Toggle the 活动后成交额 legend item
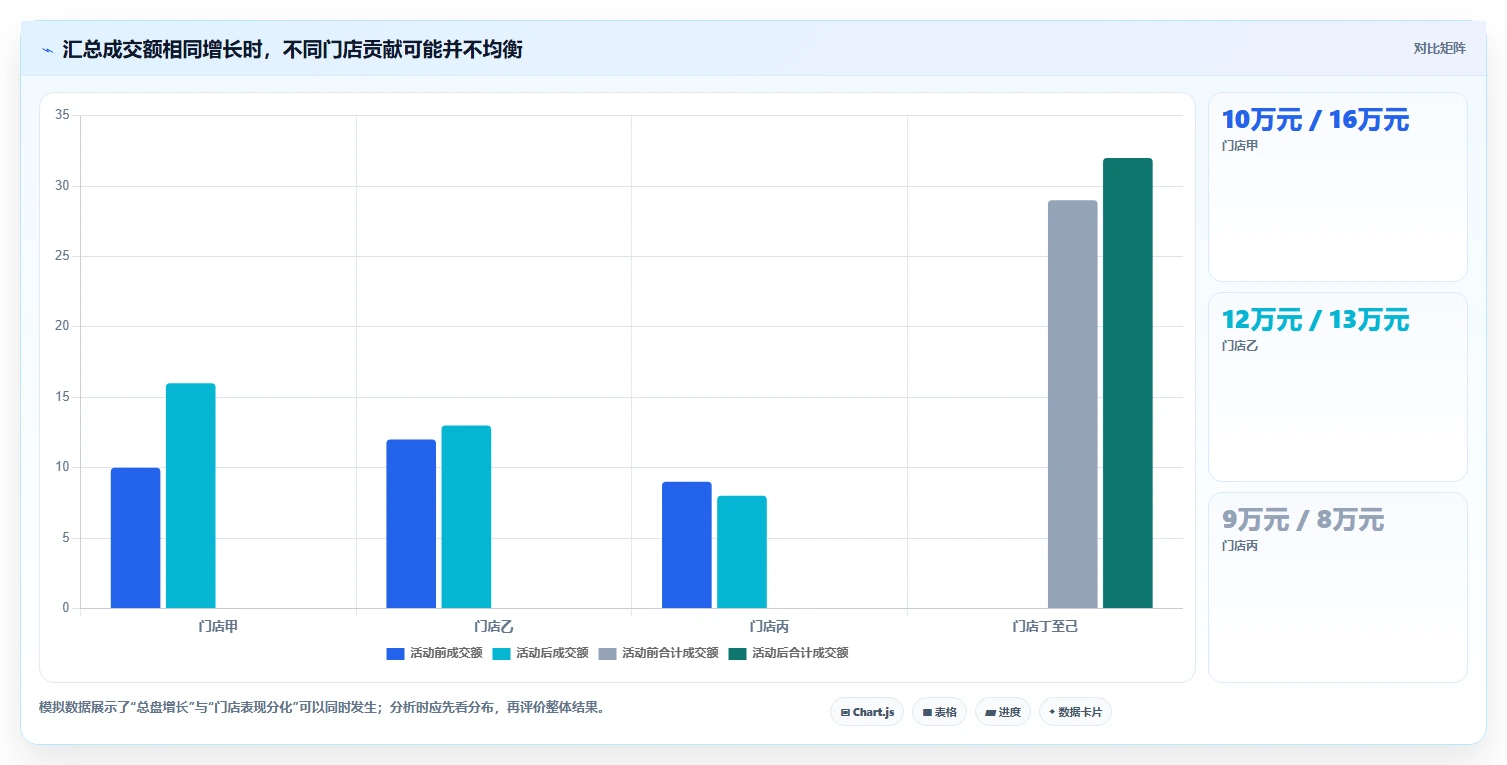 [540, 653]
